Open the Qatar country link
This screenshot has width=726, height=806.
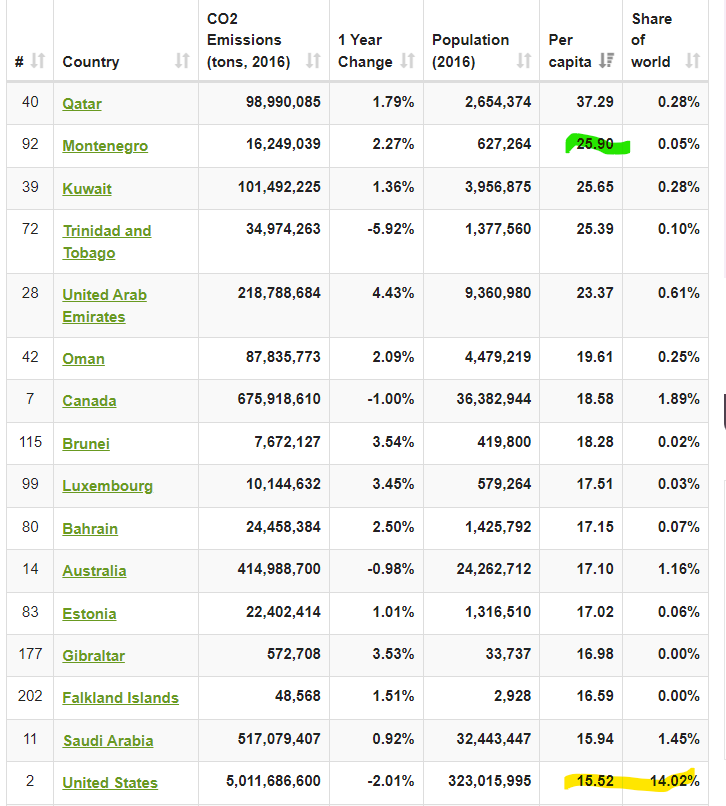tap(82, 104)
